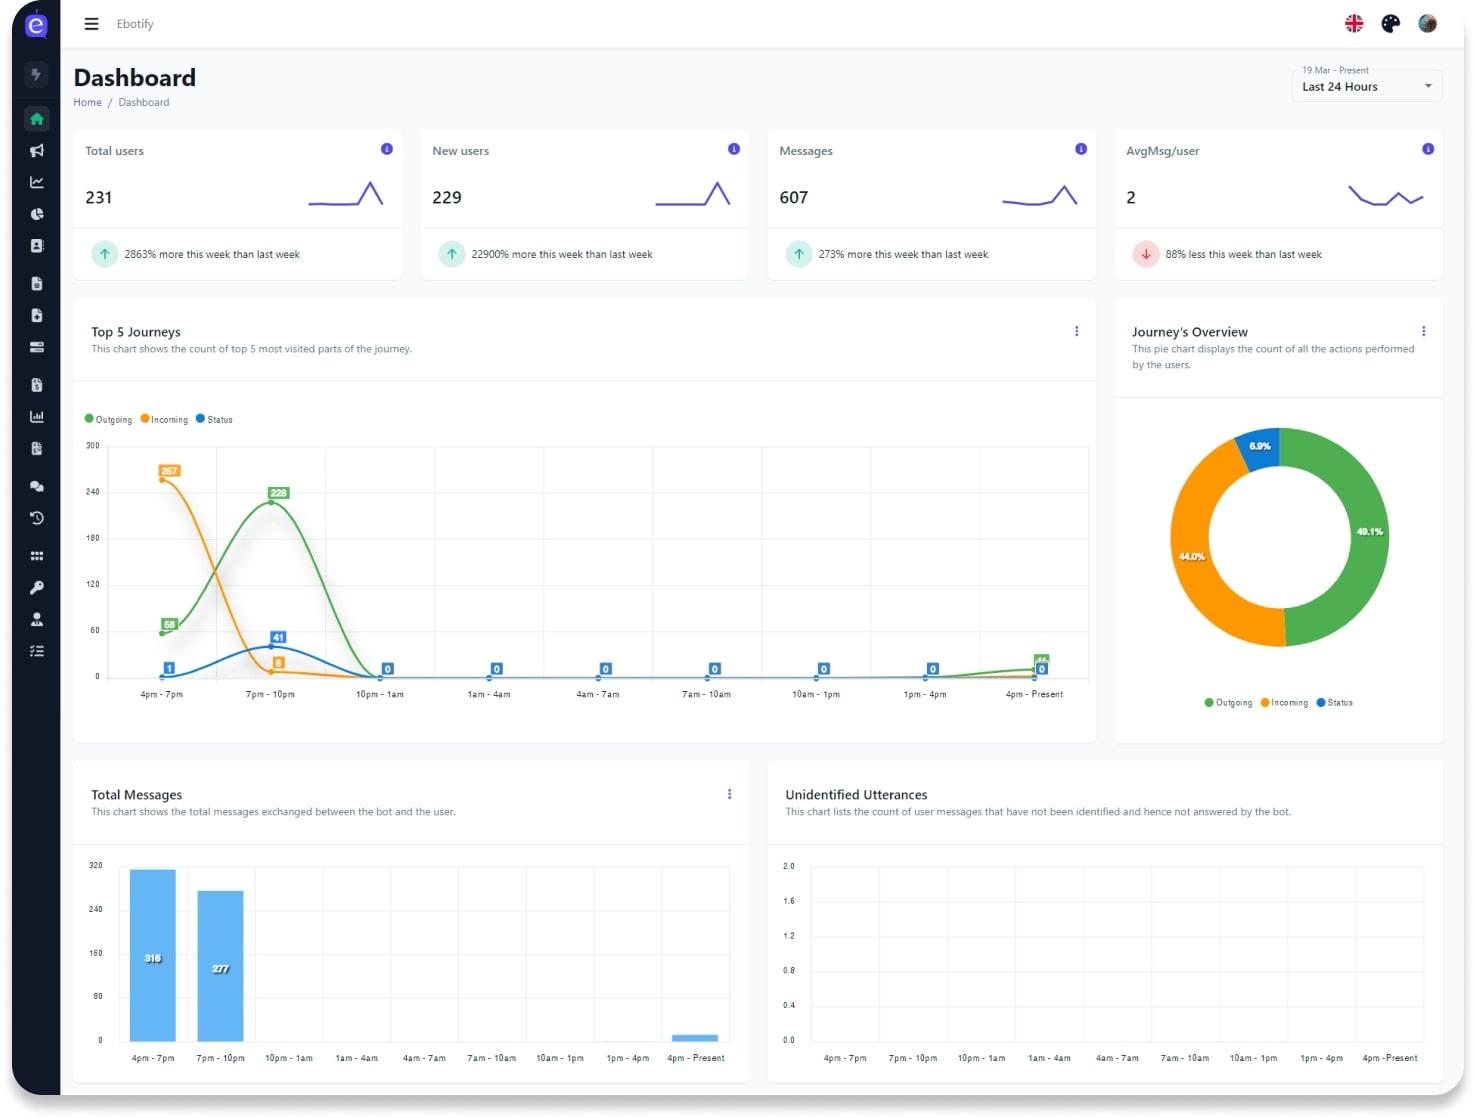
Task: Open the hamburger menu next to Ebotify
Action: tap(91, 24)
